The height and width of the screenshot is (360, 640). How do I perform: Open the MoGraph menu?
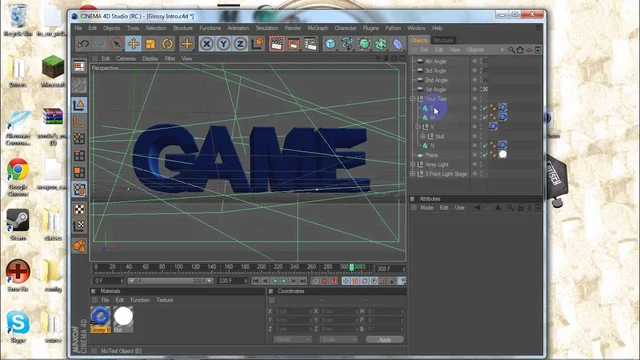pyautogui.click(x=318, y=28)
